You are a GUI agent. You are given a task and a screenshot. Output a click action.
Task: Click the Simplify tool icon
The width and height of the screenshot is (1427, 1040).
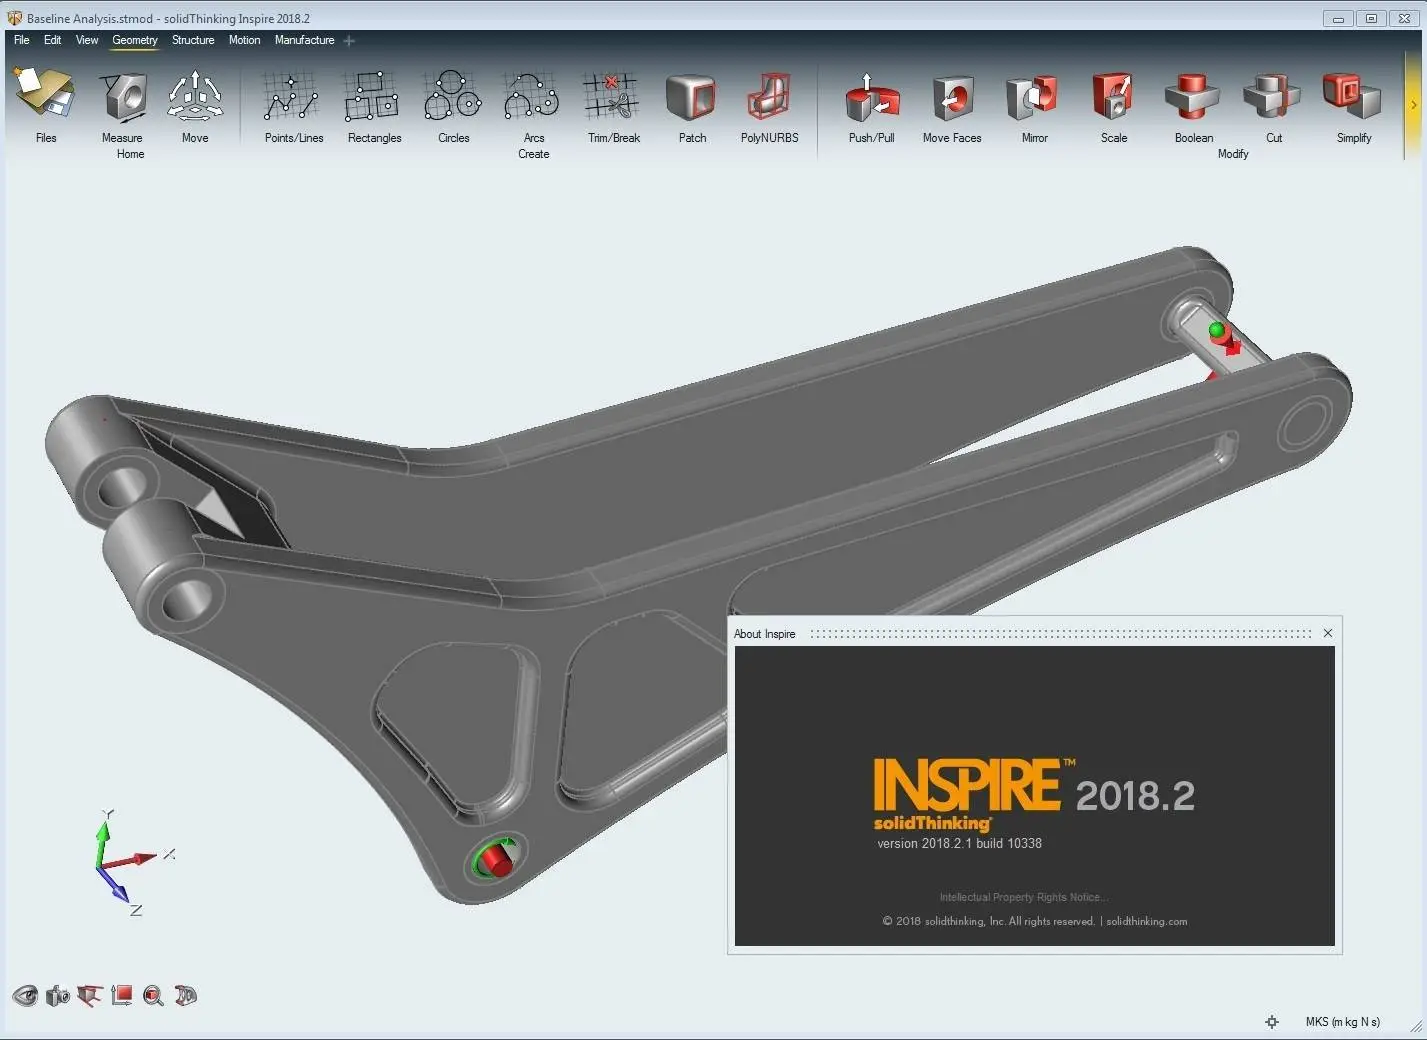click(x=1352, y=97)
